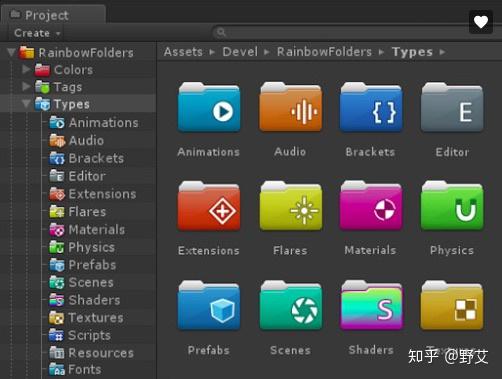The image size is (502, 379).
Task: Select the 'Flares' caption under the grid folder
Action: (x=290, y=250)
